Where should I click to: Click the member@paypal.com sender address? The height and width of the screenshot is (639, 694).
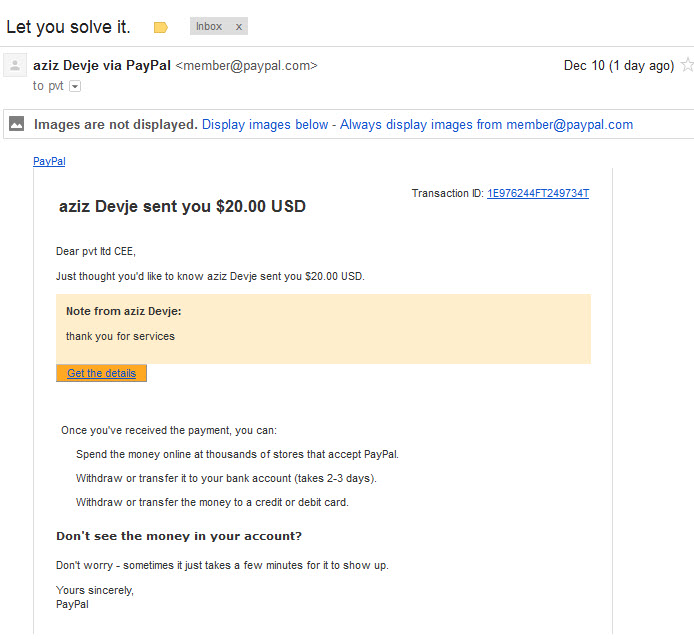(x=247, y=65)
